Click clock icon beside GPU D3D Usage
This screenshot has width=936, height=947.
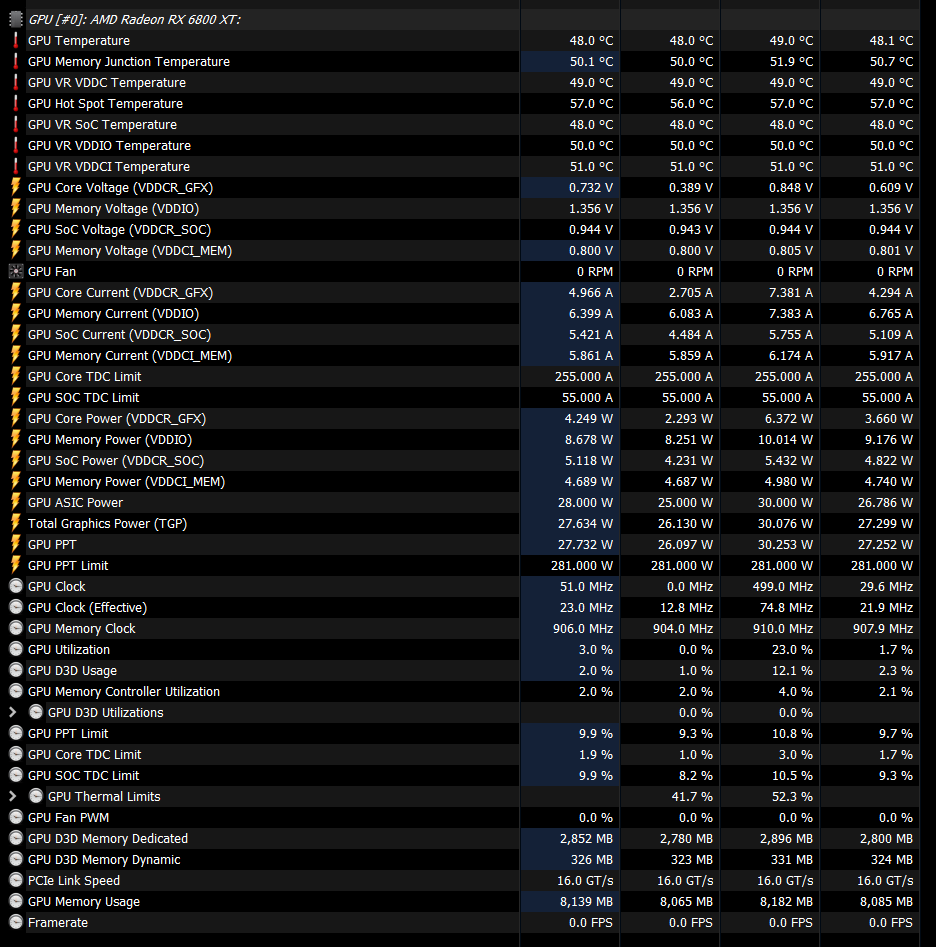click(x=16, y=670)
